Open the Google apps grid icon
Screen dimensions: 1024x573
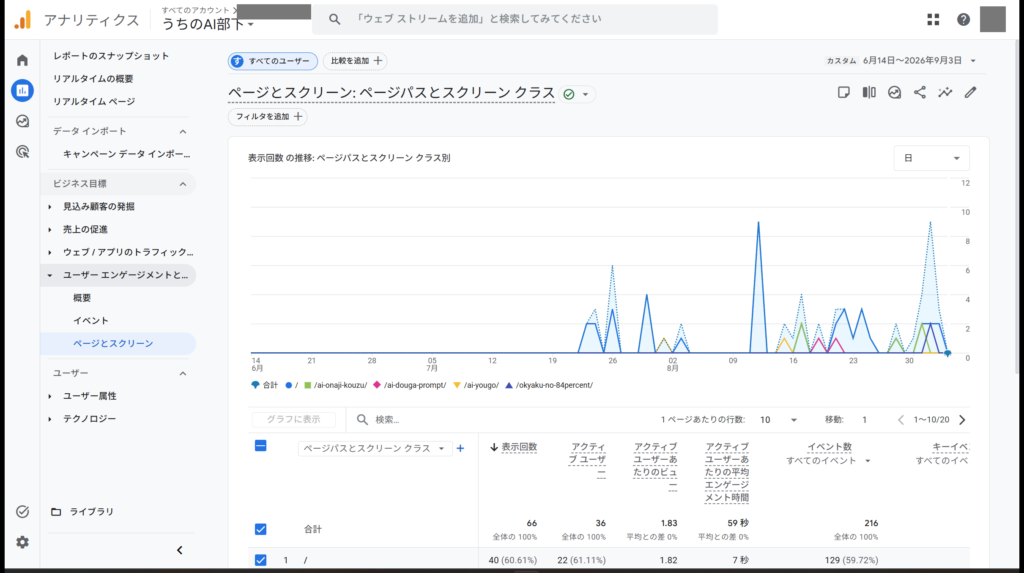(x=933, y=20)
